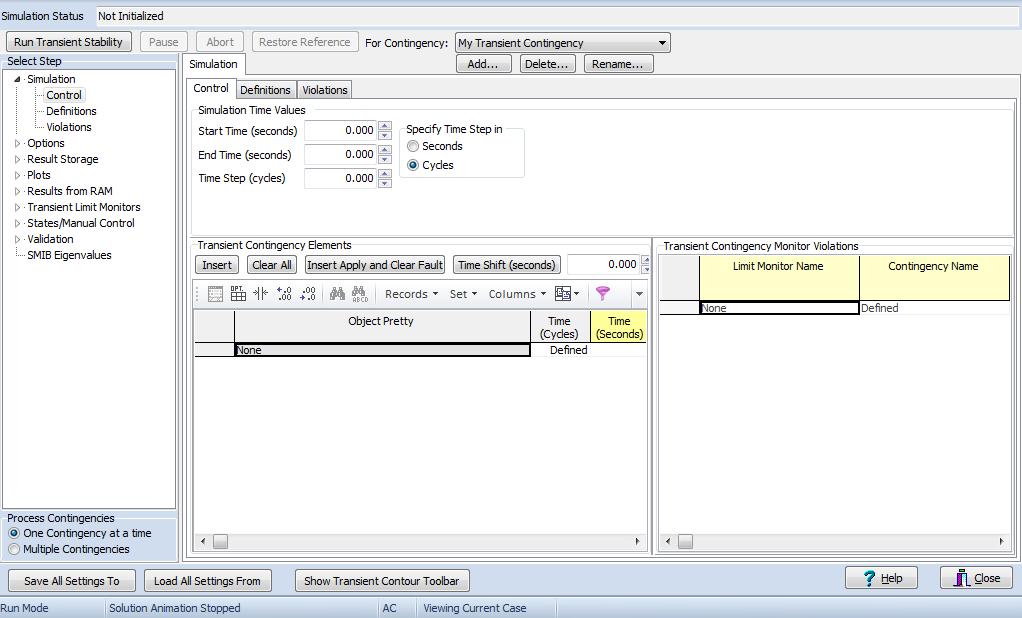Expand the Validation tree node
Screen dimensions: 1022x618
point(18,239)
